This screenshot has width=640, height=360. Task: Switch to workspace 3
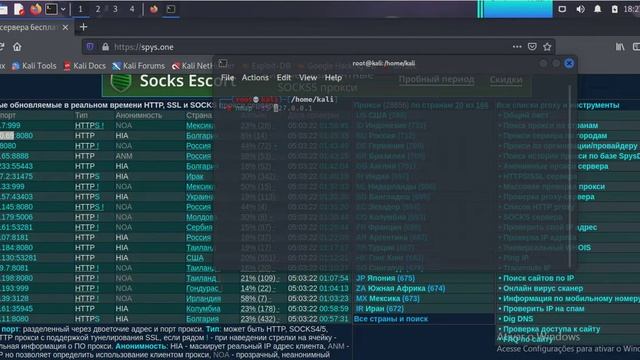[115, 9]
